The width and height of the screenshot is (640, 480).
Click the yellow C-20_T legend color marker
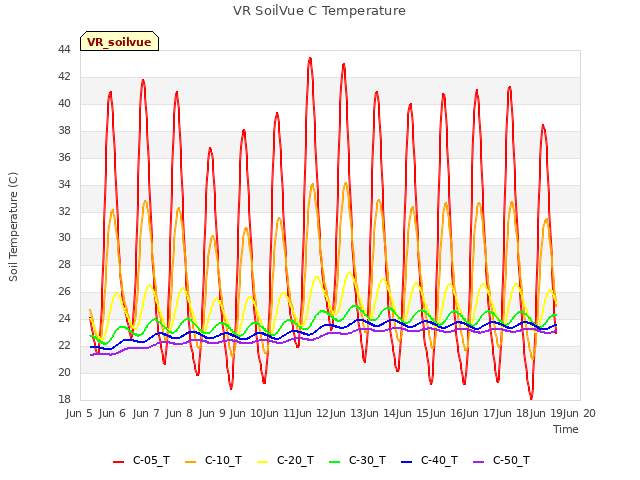click(x=262, y=462)
